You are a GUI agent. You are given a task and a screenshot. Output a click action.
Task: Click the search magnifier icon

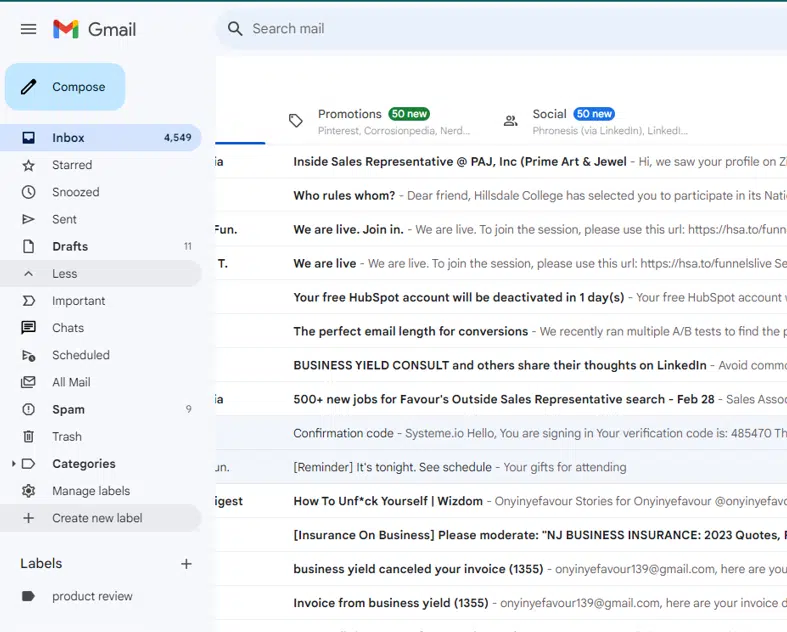[236, 29]
